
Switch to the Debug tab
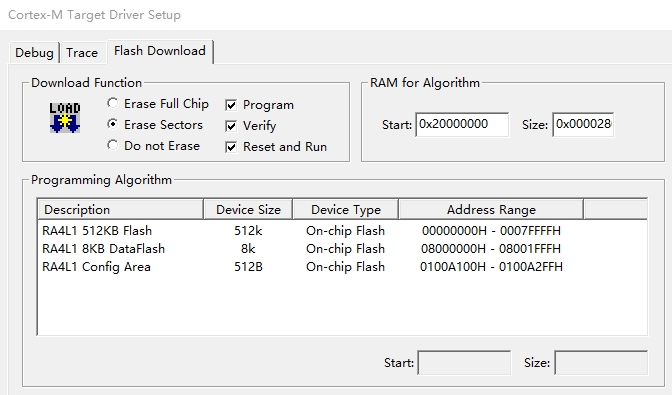(34, 53)
